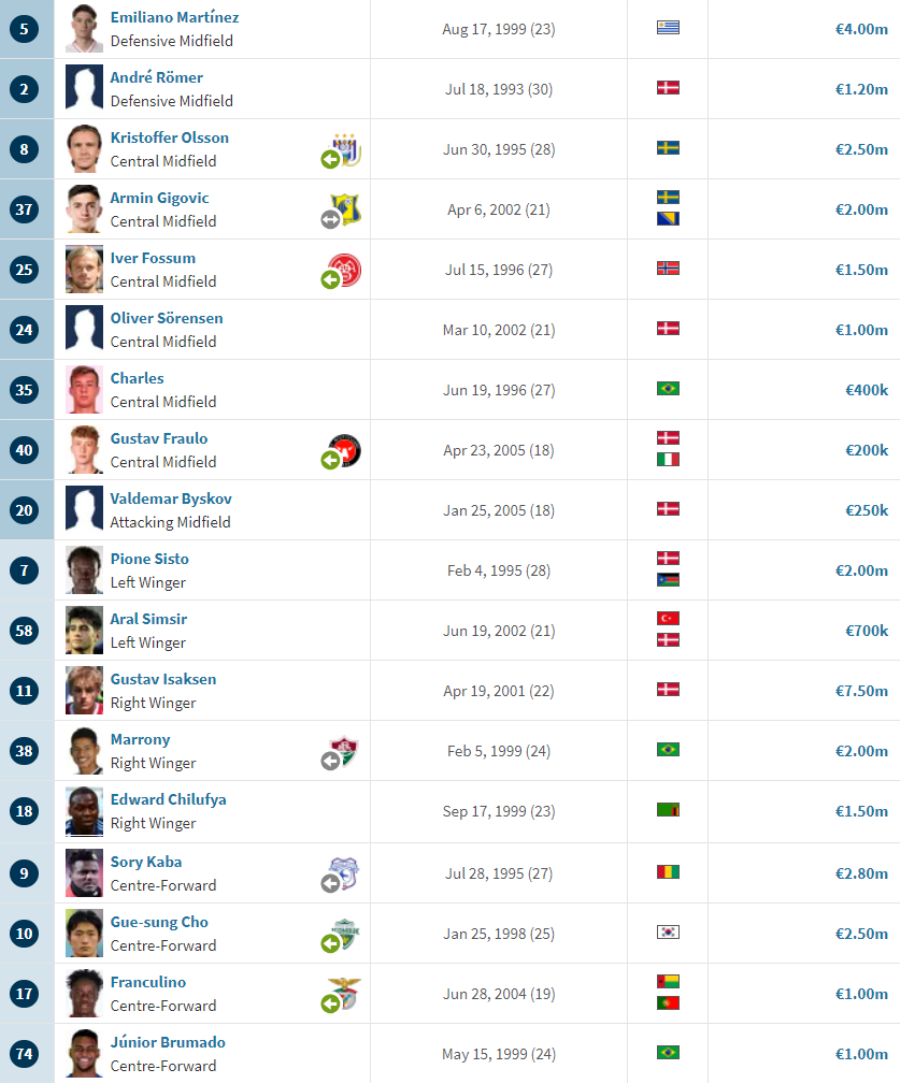
Task: Click club crest icon beside Kristoffer Olsson
Action: [346, 148]
